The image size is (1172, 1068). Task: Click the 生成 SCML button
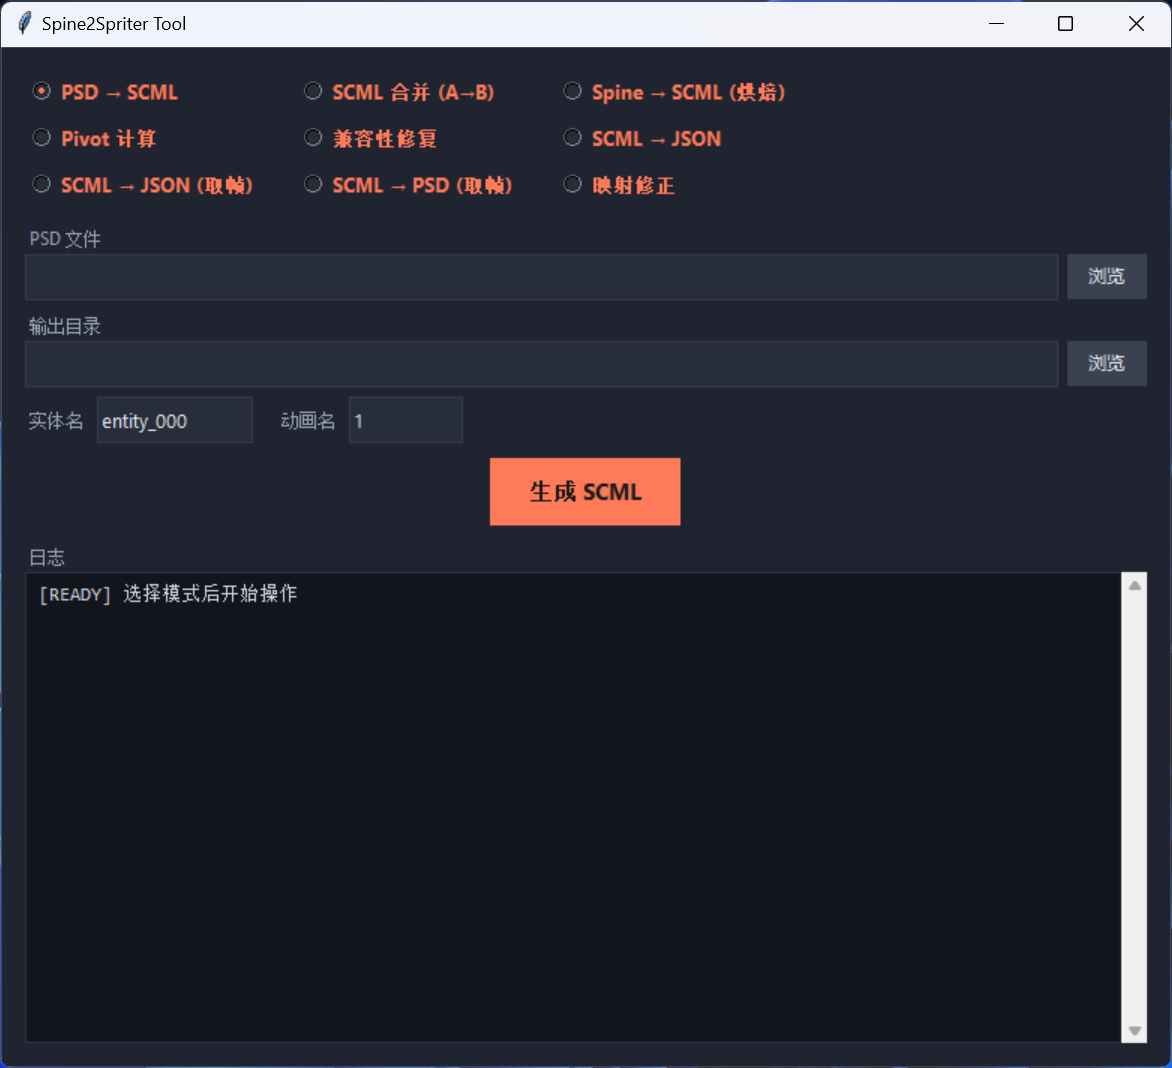pyautogui.click(x=585, y=492)
